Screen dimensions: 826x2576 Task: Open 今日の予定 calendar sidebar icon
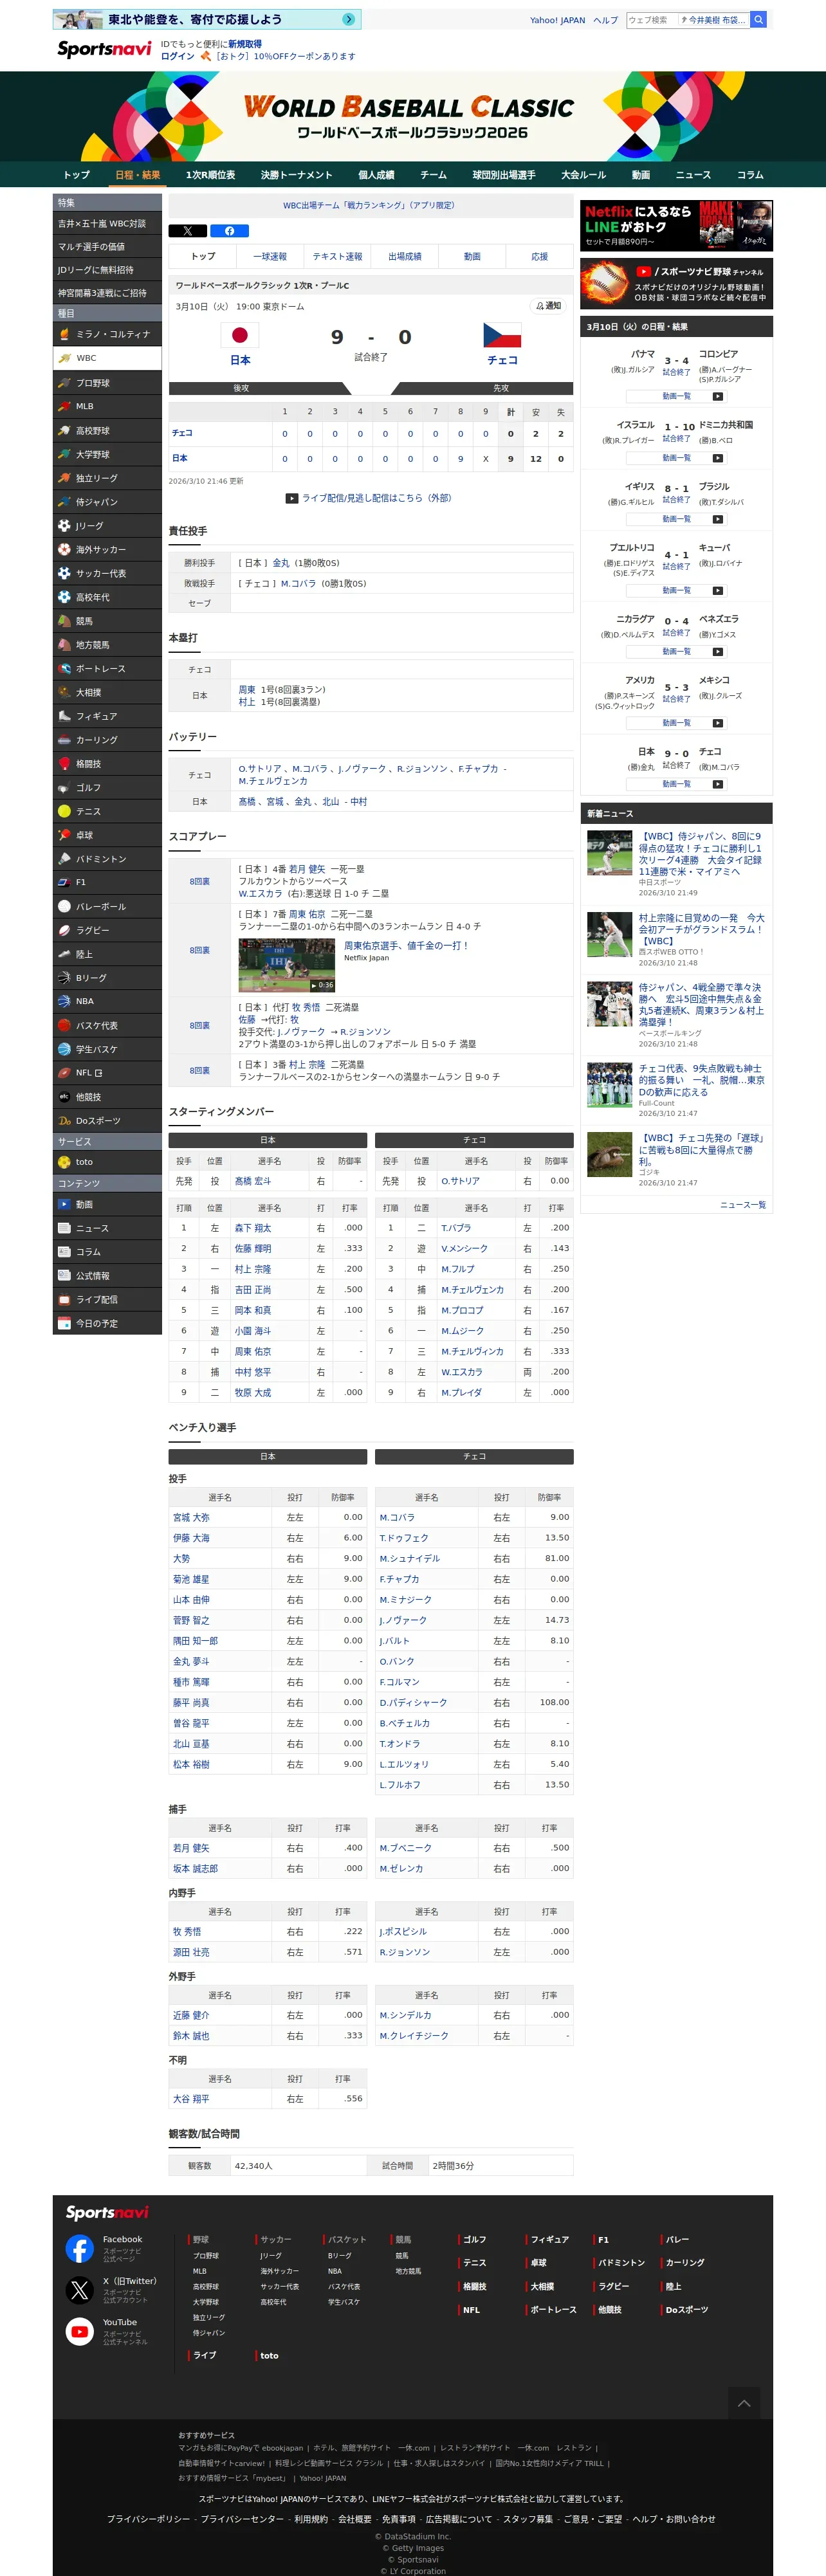pyautogui.click(x=65, y=1323)
